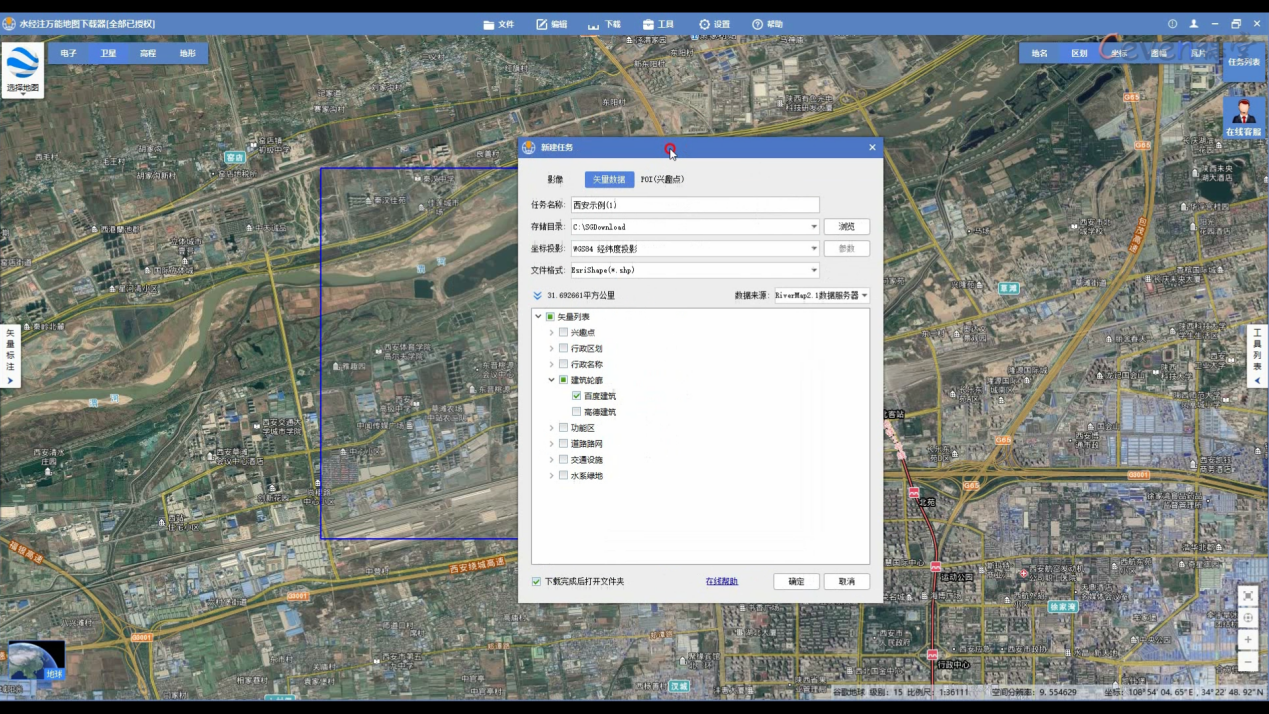The height and width of the screenshot is (714, 1269).
Task: Click the 确定 confirm button
Action: tap(796, 581)
